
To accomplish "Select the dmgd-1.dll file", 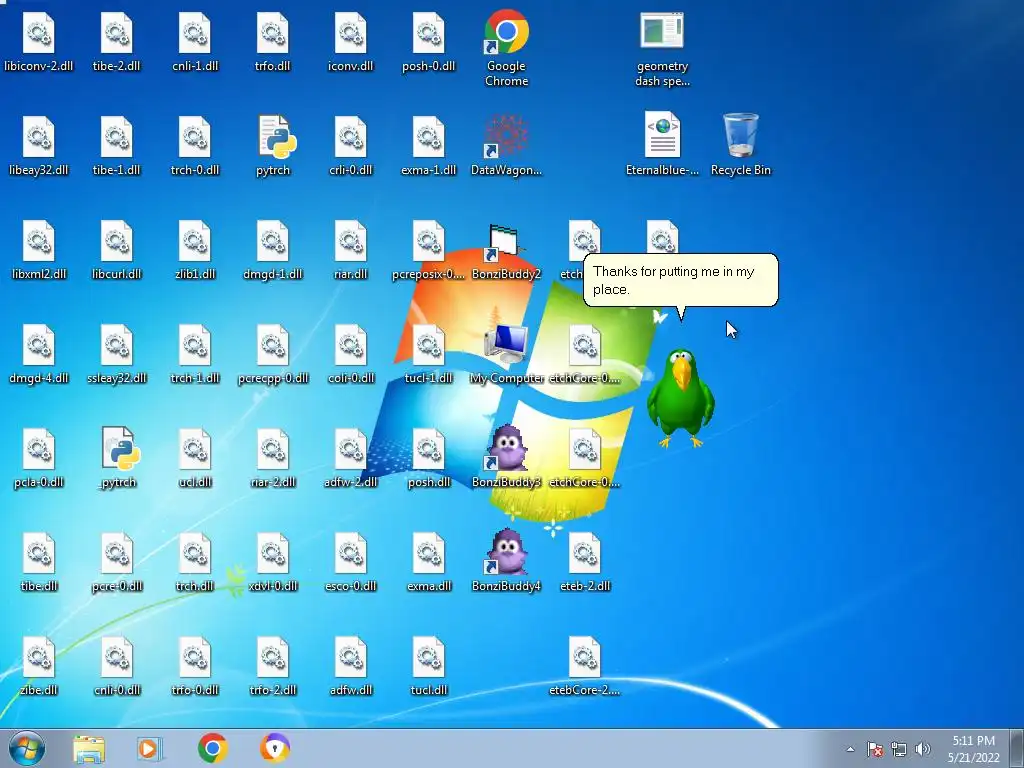I will point(272,250).
